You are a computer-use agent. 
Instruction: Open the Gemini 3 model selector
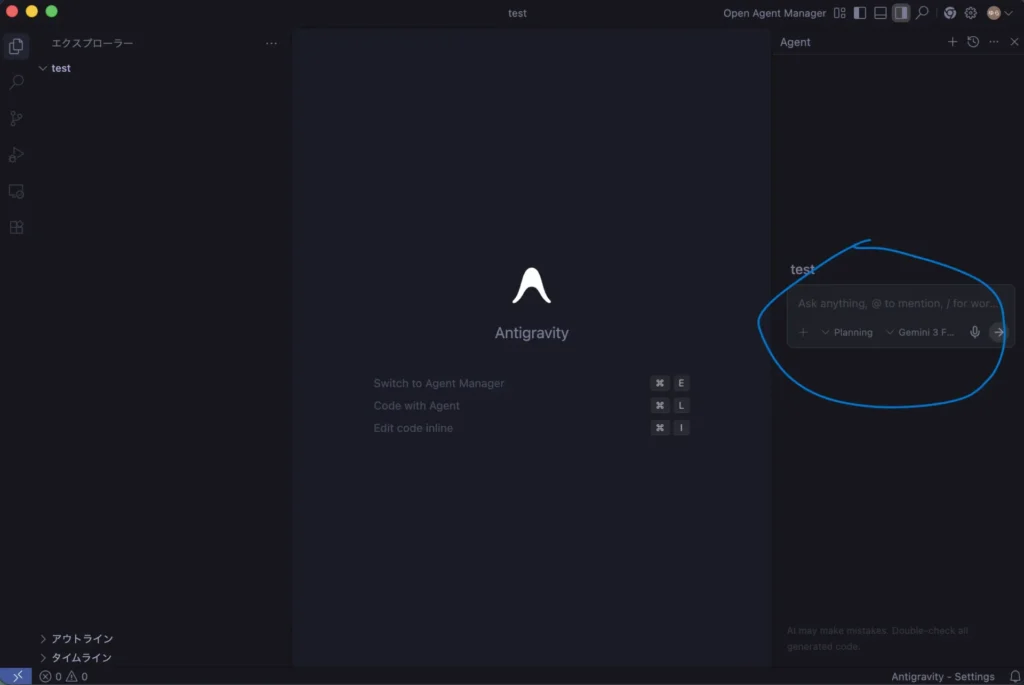click(x=920, y=332)
